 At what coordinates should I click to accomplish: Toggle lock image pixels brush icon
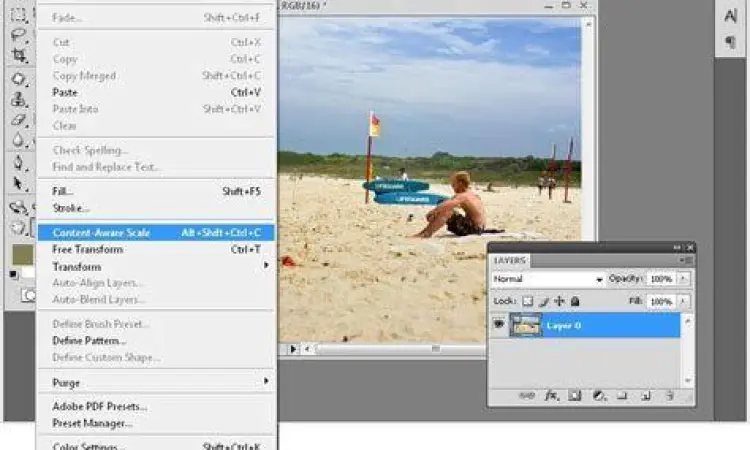[543, 301]
